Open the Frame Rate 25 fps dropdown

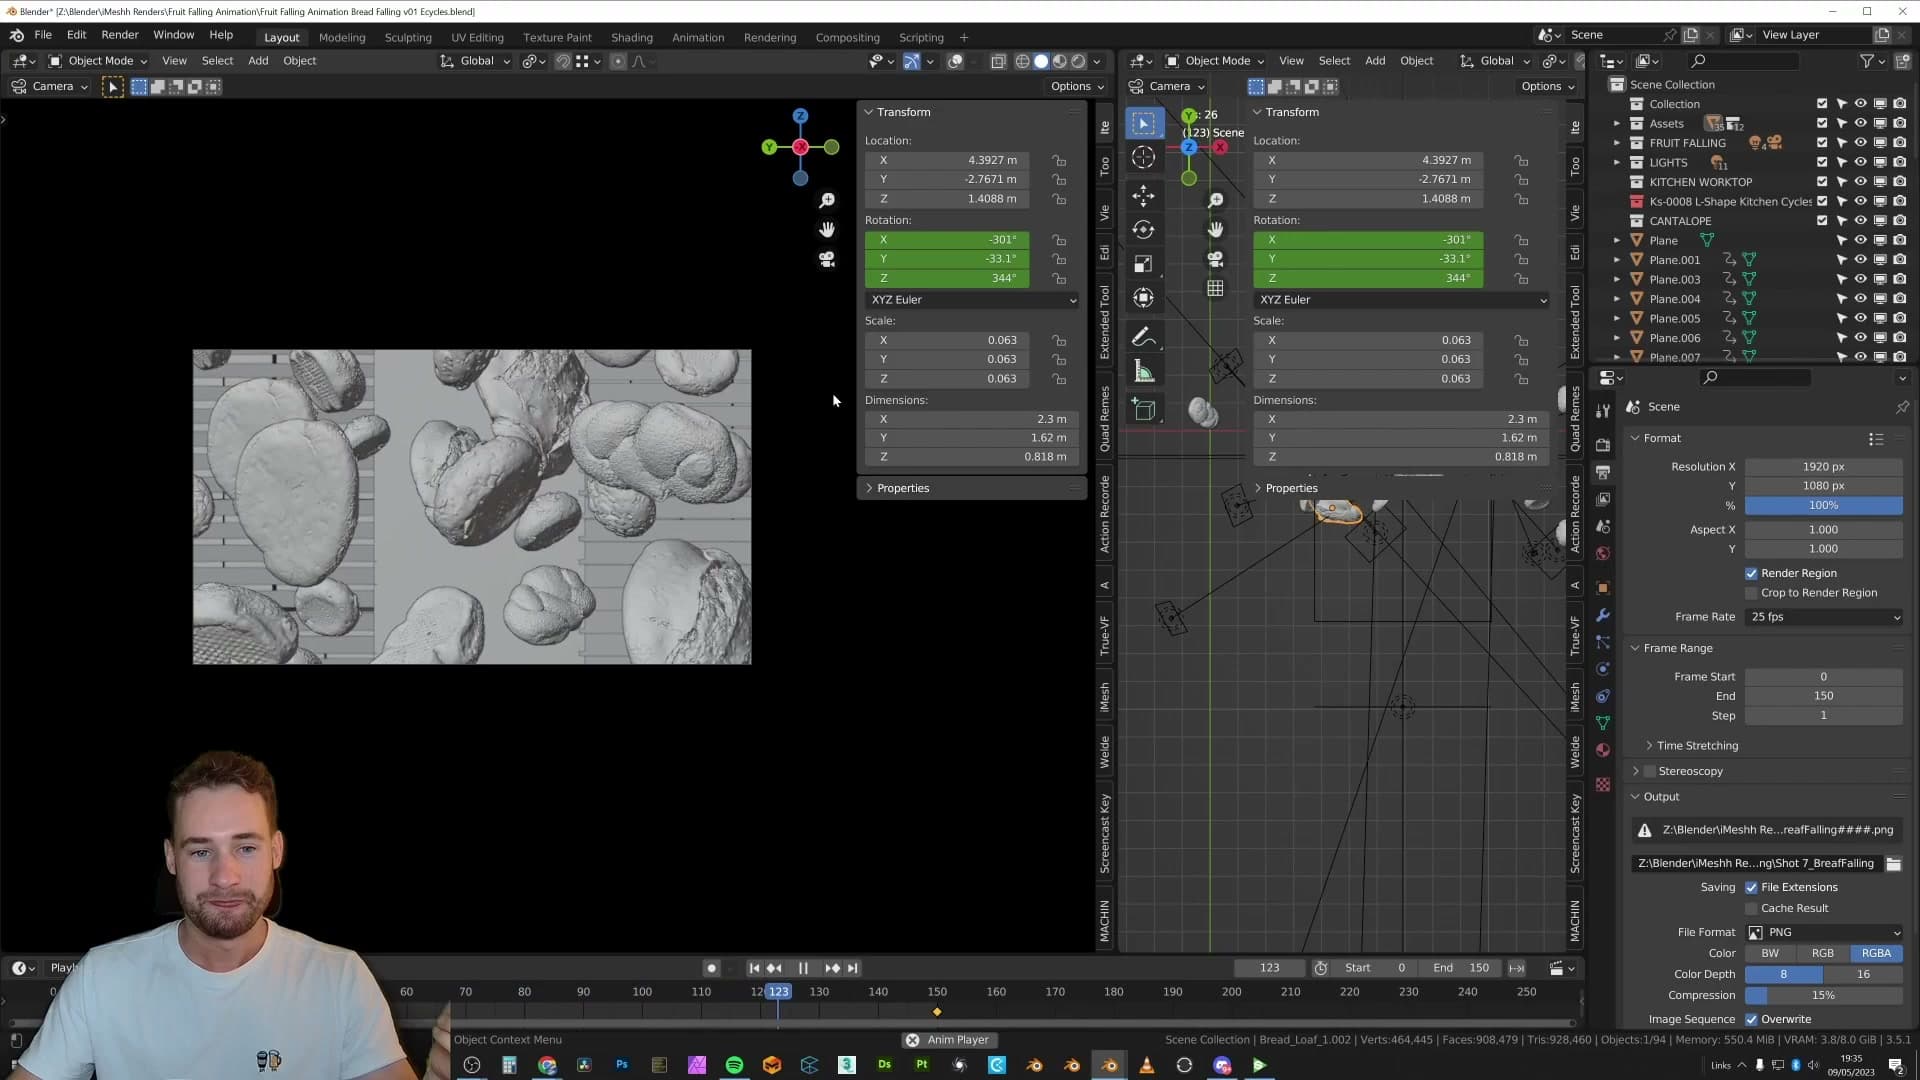click(x=1824, y=617)
